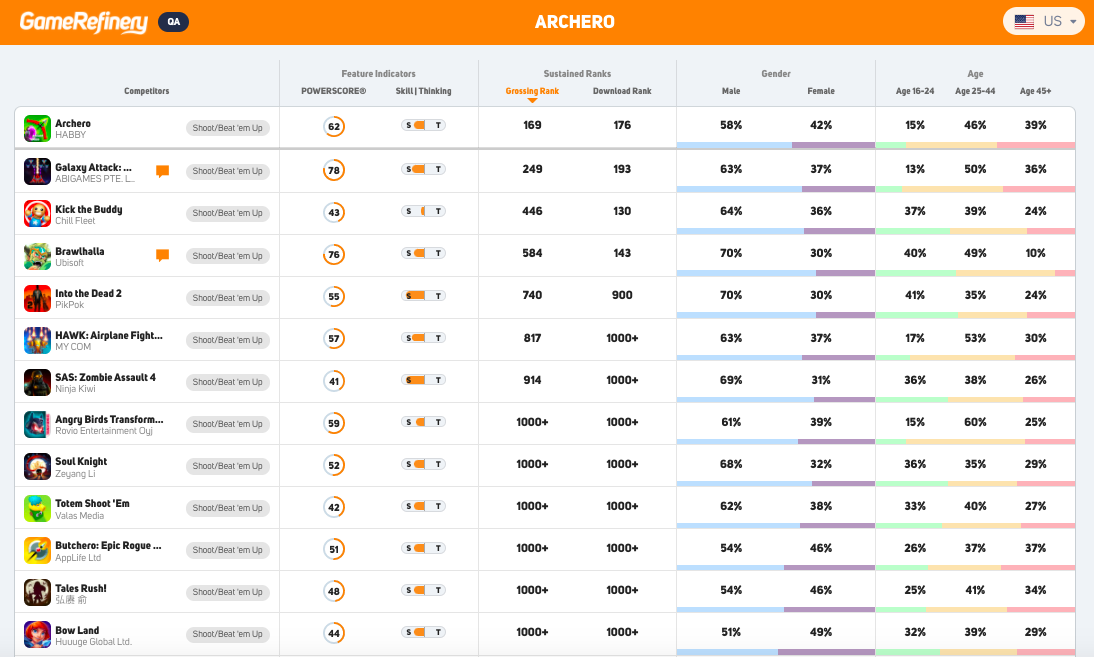Image resolution: width=1094 pixels, height=657 pixels.
Task: Click Into the Dead 2's genre tag
Action: coord(227,298)
